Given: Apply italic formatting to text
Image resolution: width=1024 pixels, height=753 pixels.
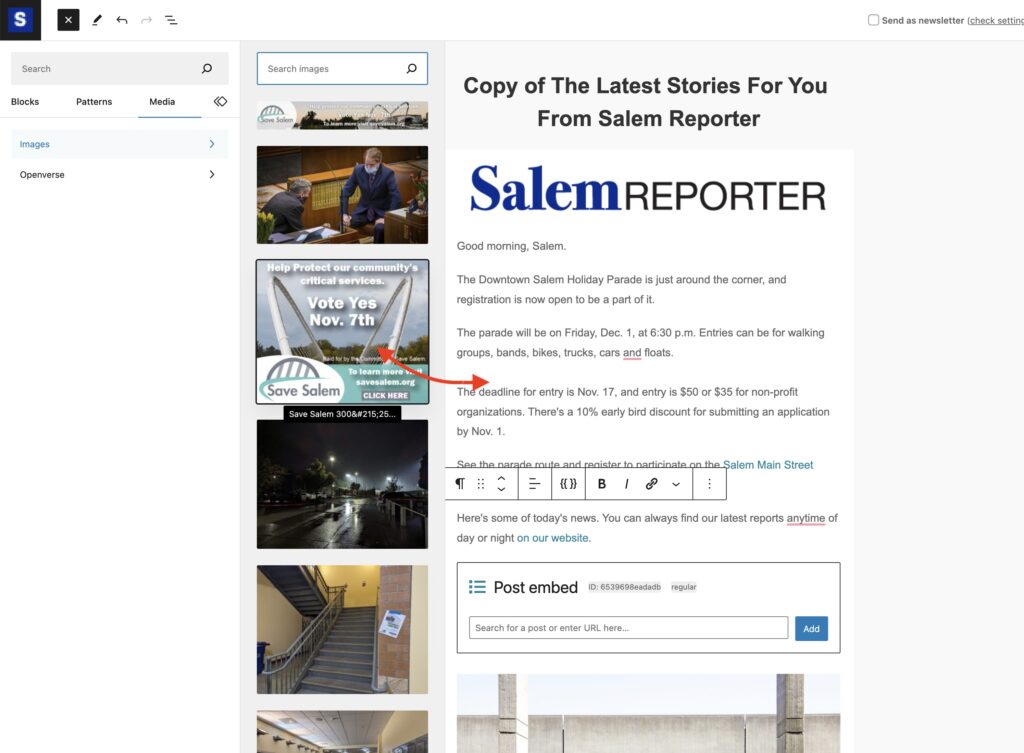Looking at the screenshot, I should coord(626,484).
